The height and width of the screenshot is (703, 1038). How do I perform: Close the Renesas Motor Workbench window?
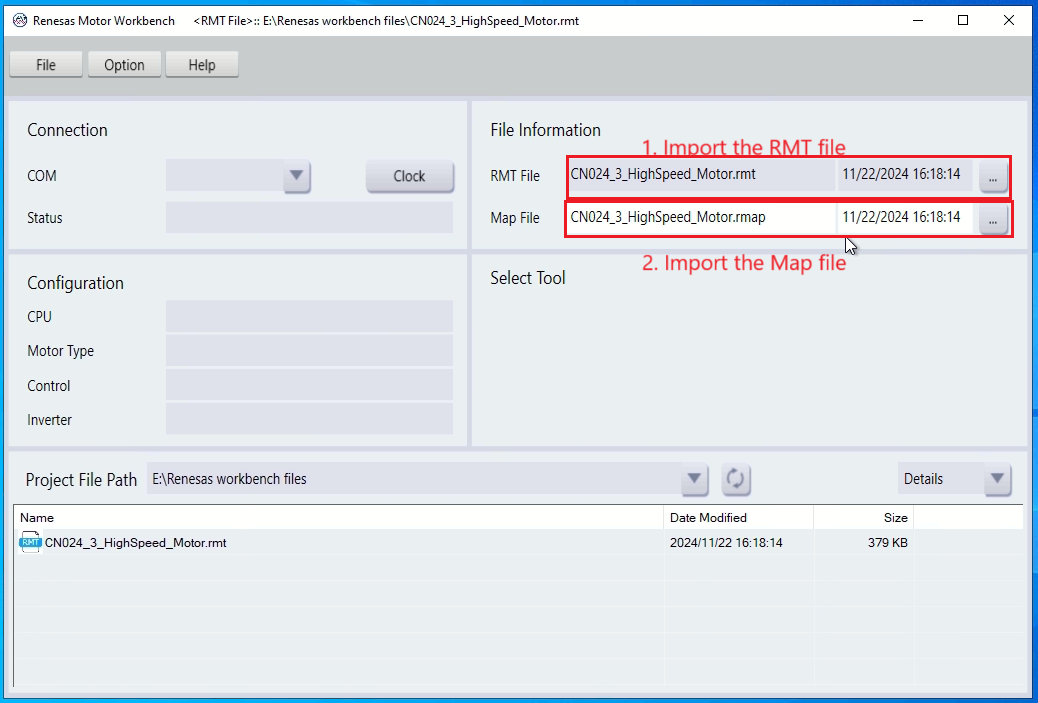1009,21
